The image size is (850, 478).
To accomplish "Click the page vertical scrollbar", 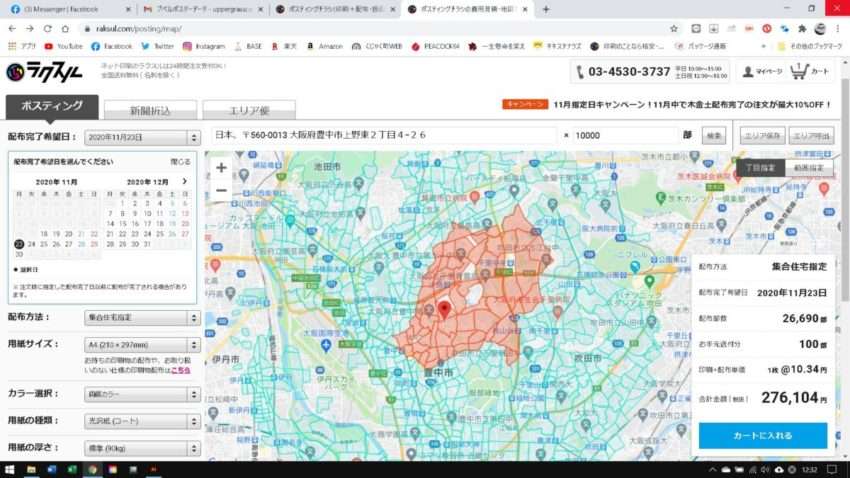I will pyautogui.click(x=845, y=190).
